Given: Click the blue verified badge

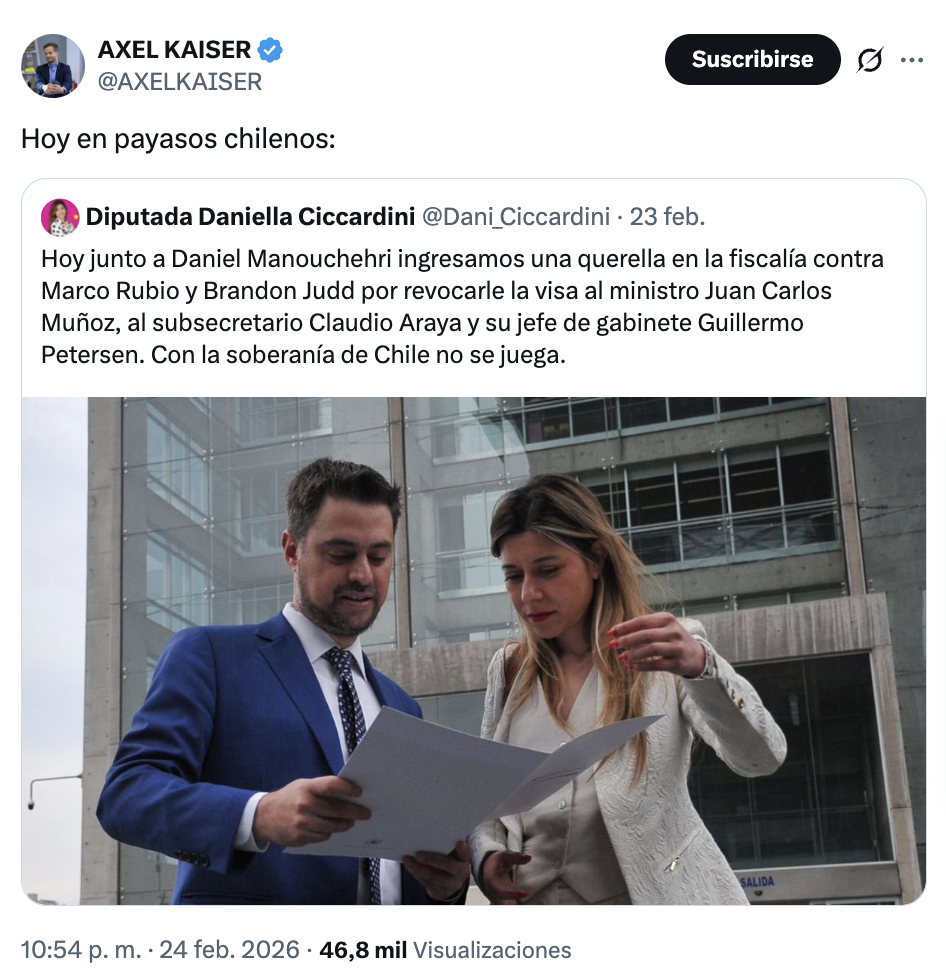Looking at the screenshot, I should tap(270, 50).
